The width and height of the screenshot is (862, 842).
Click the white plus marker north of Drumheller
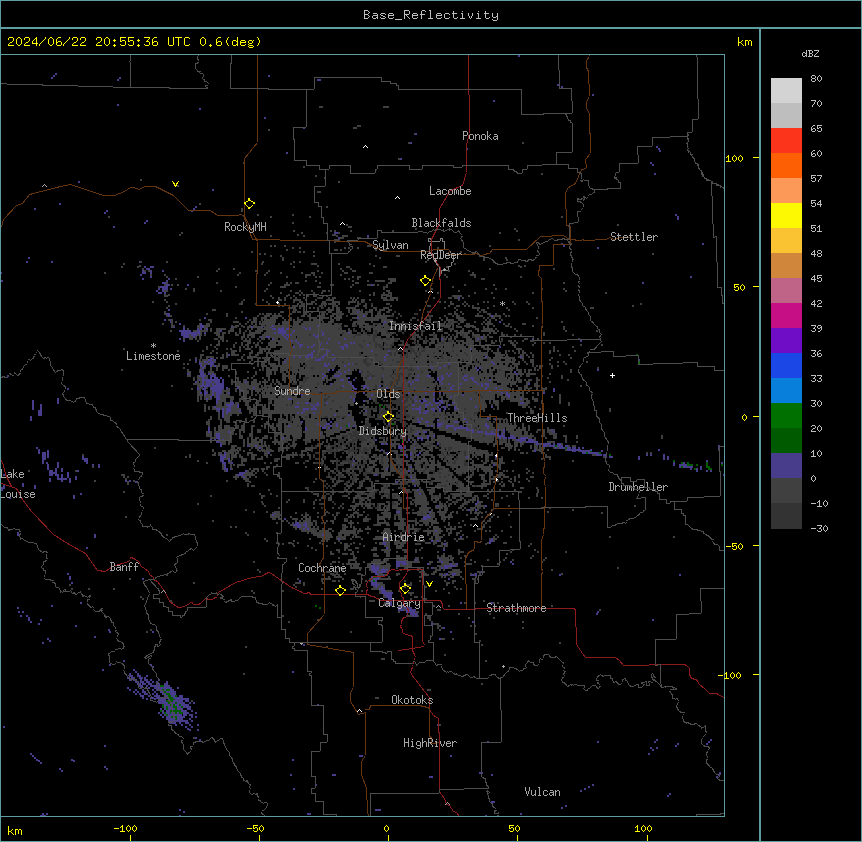pos(612,375)
